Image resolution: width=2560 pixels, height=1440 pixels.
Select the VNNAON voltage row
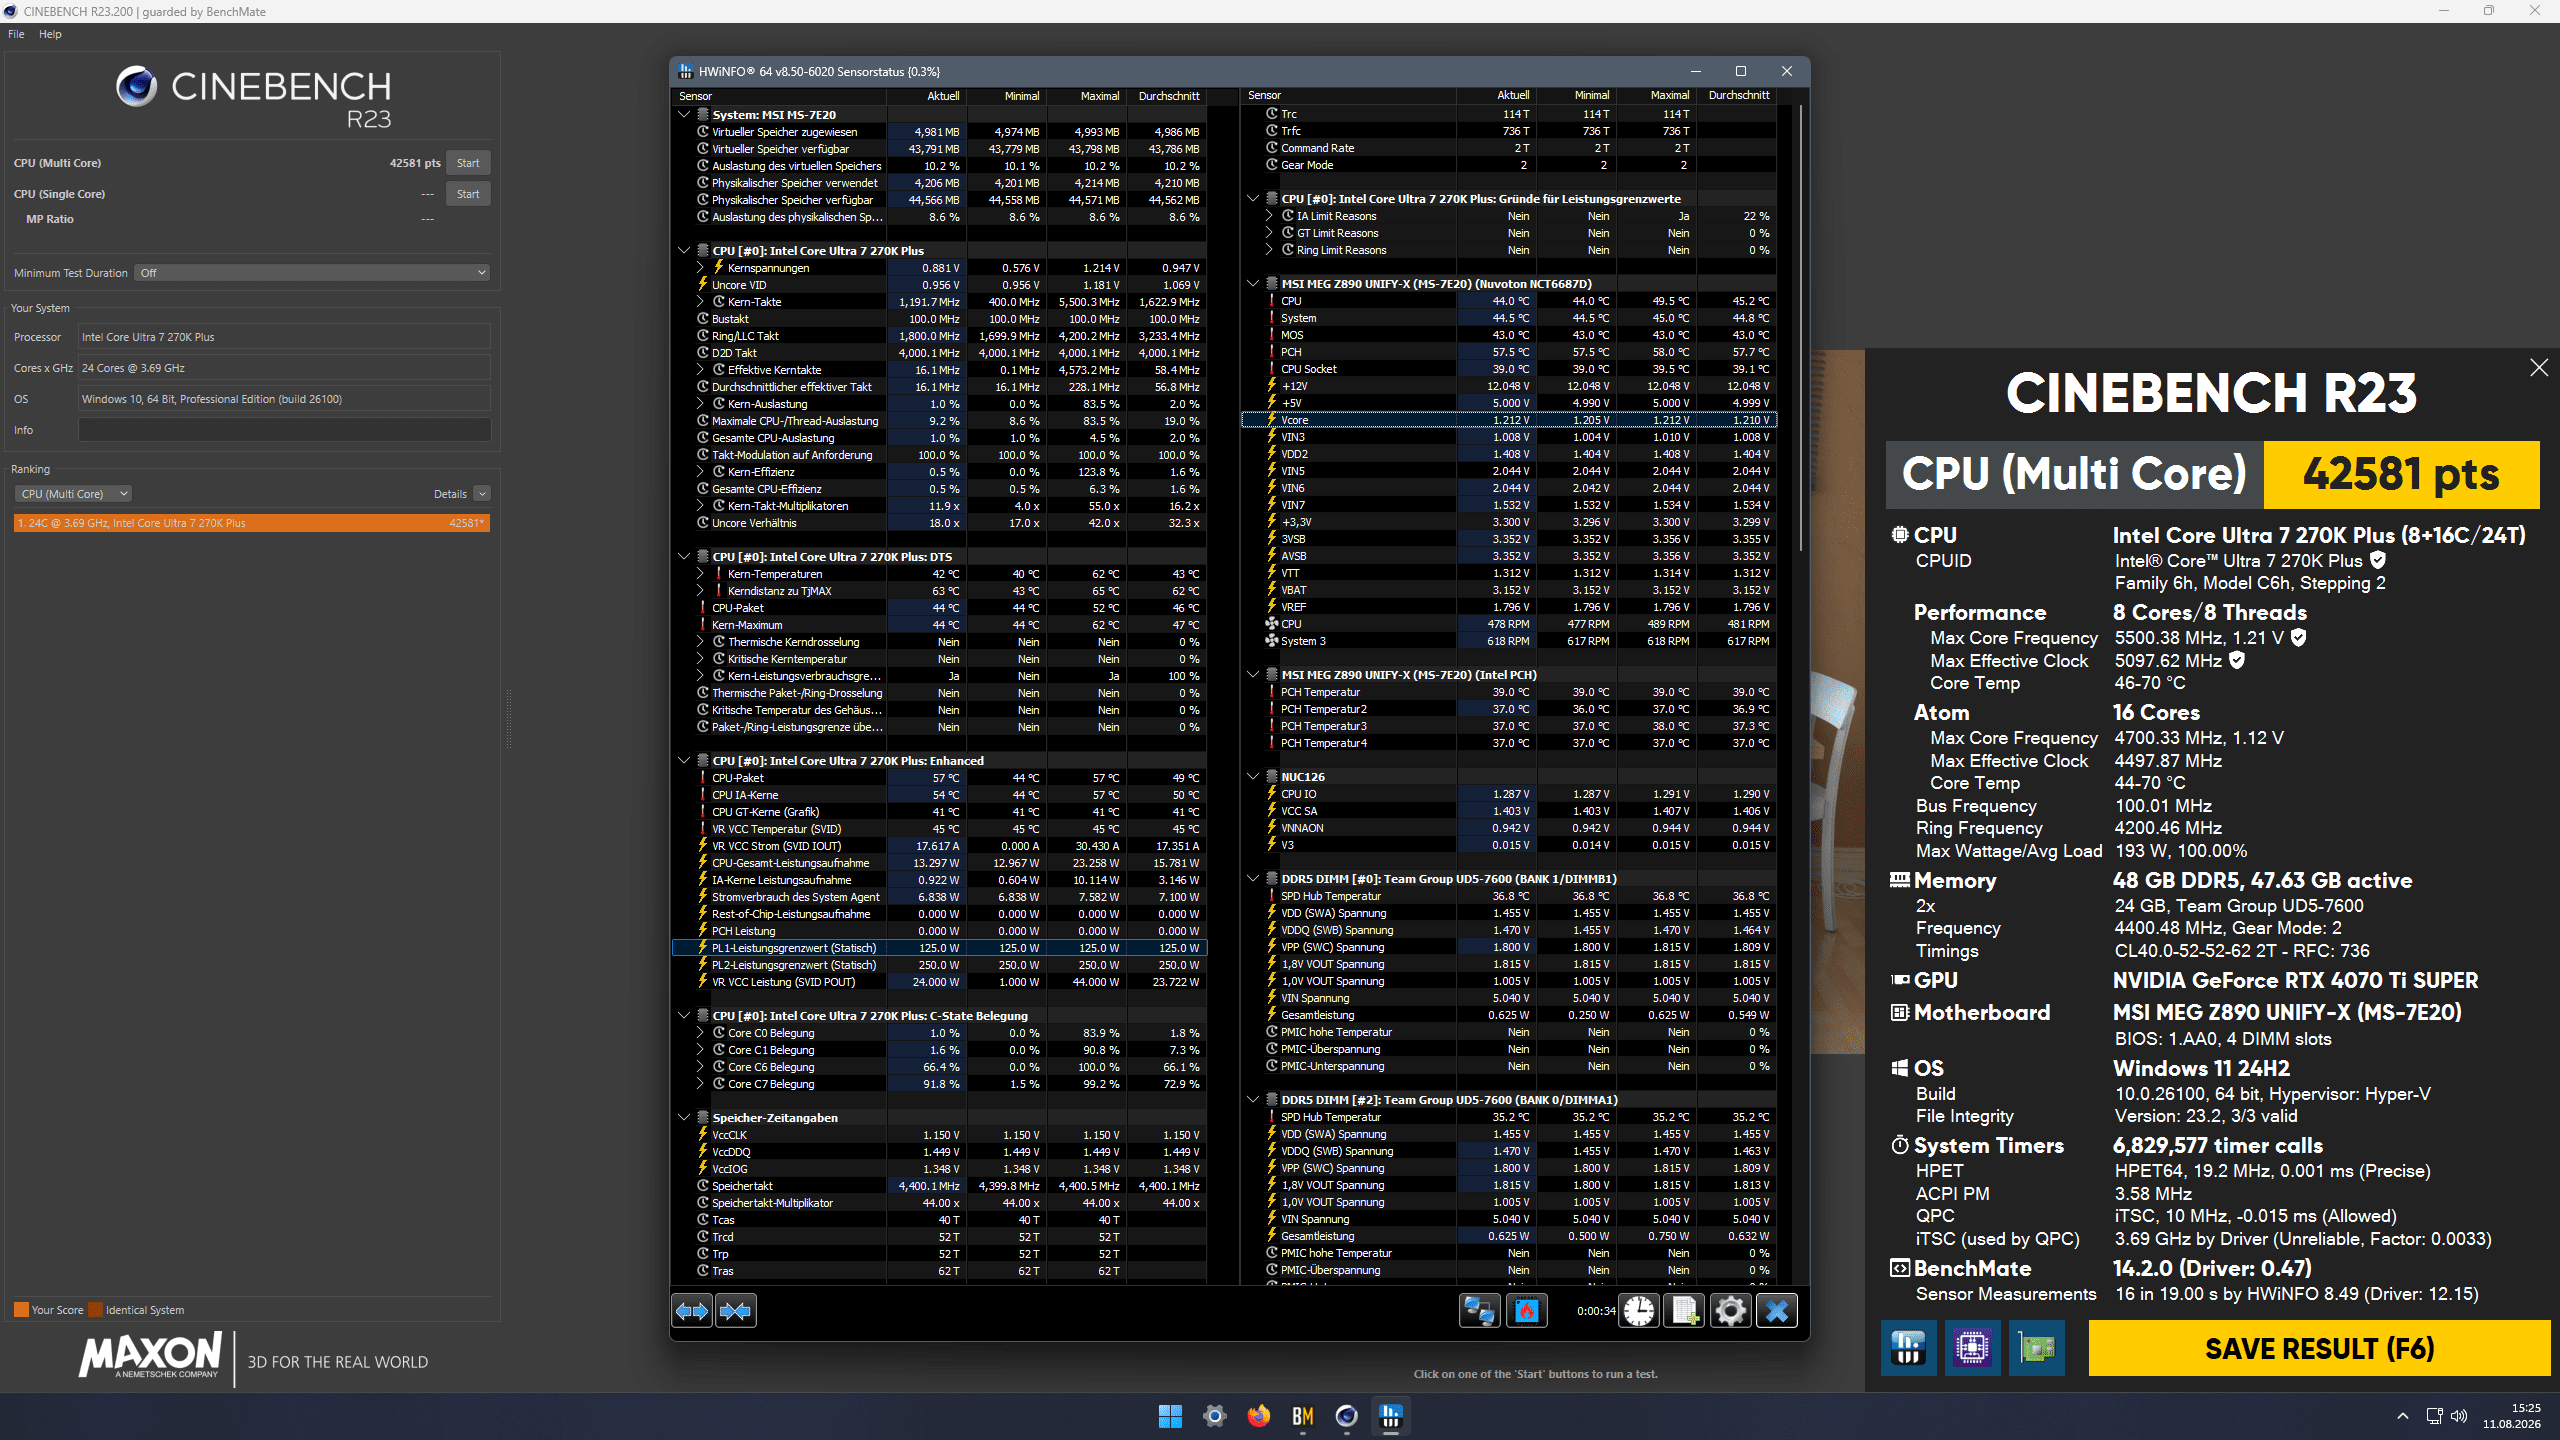(x=1509, y=828)
